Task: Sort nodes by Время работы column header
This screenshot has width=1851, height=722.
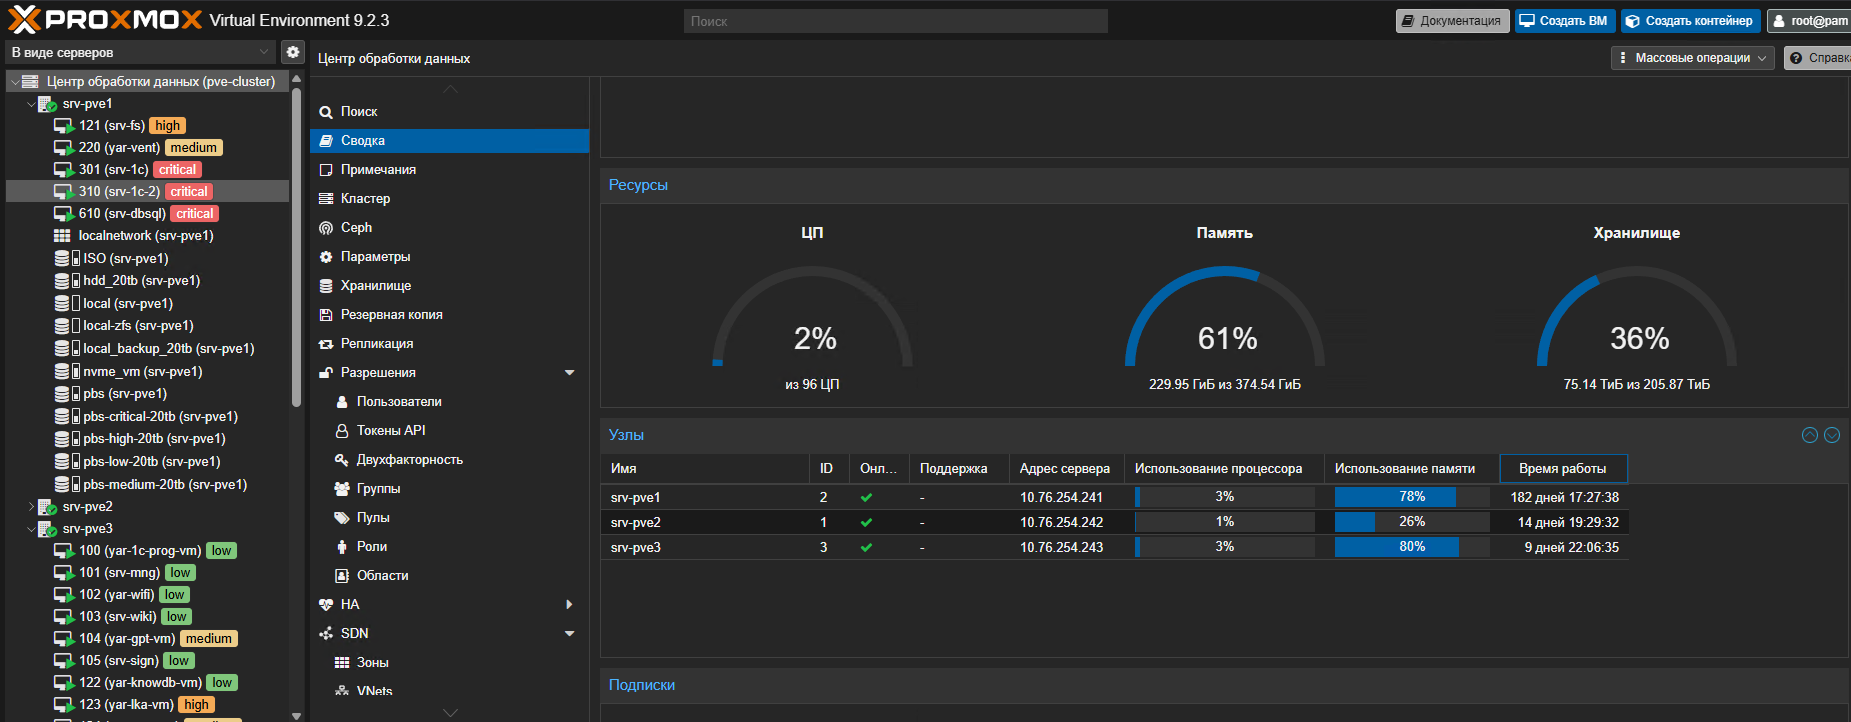Action: tap(1563, 469)
